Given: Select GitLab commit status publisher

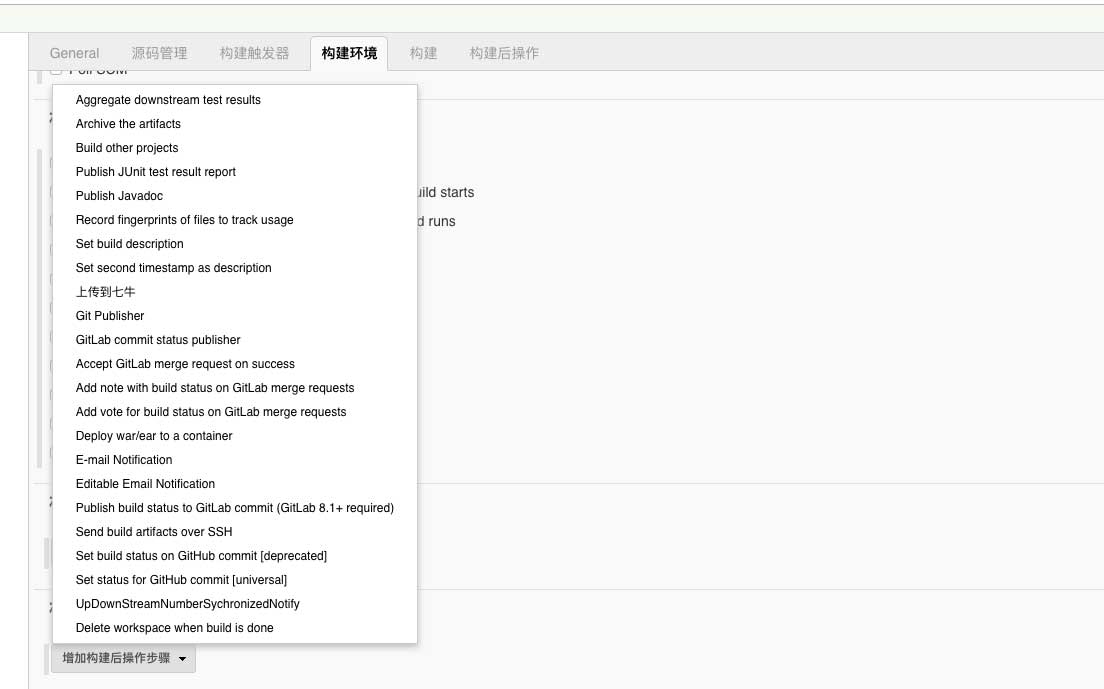Looking at the screenshot, I should [158, 340].
